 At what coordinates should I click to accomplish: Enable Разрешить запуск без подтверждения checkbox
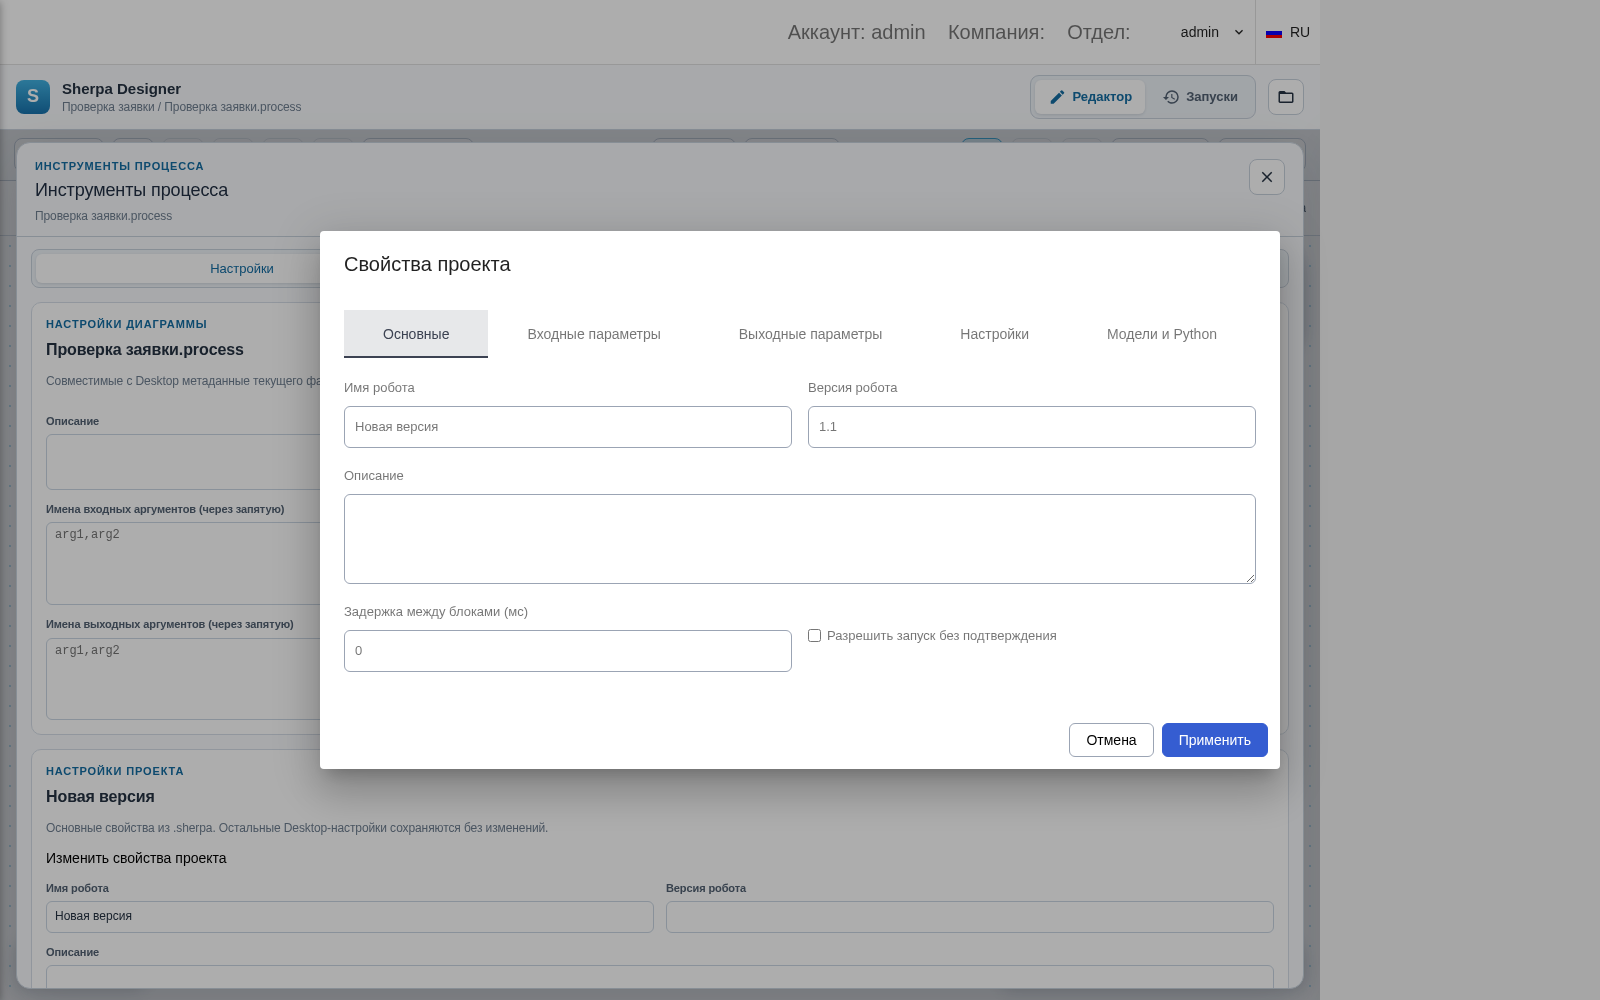tap(814, 636)
